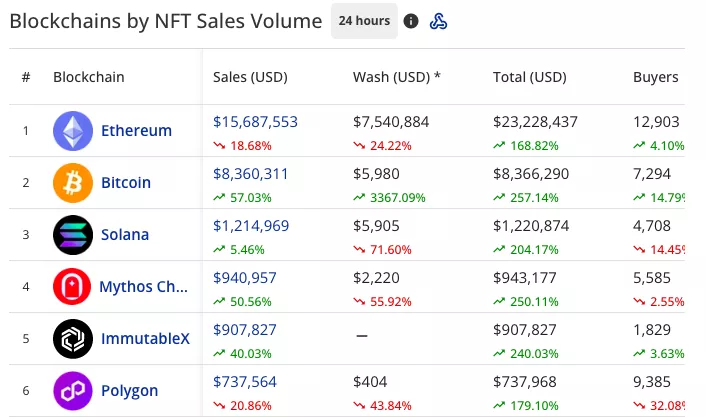Click Polygon sales value $737,564
The height and width of the screenshot is (417, 706).
point(244,382)
